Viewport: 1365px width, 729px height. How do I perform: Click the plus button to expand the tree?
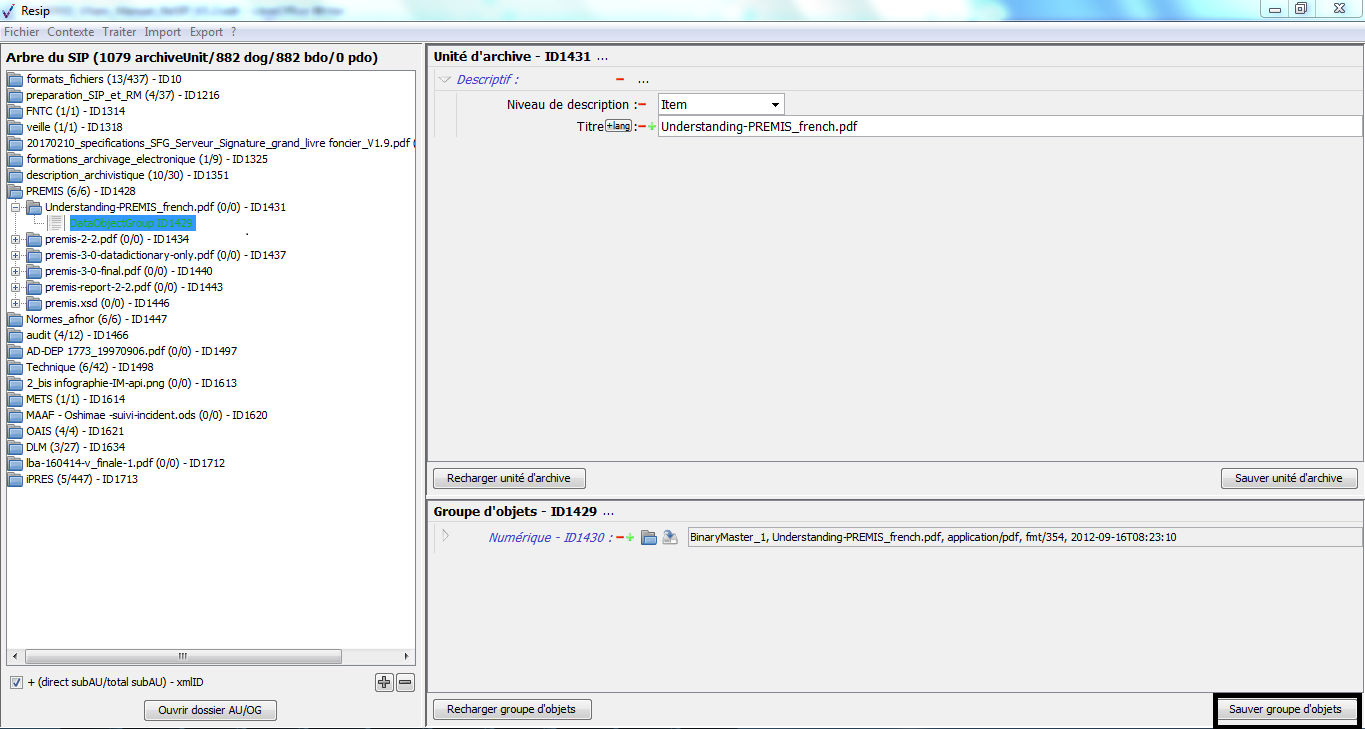(x=384, y=683)
